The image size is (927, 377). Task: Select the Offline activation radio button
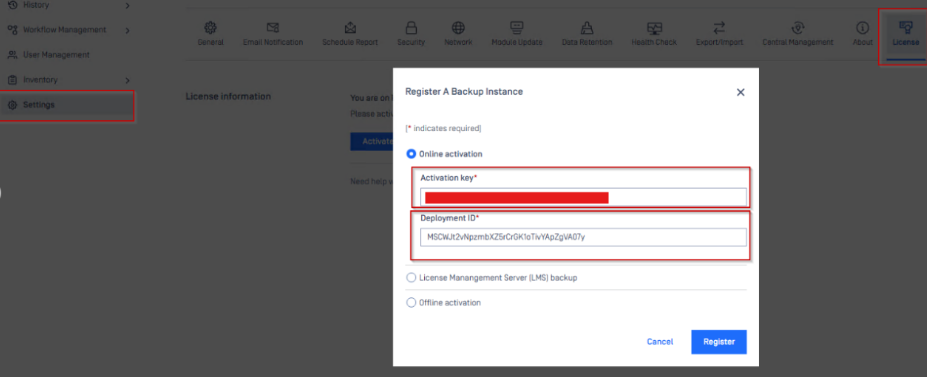coord(411,303)
